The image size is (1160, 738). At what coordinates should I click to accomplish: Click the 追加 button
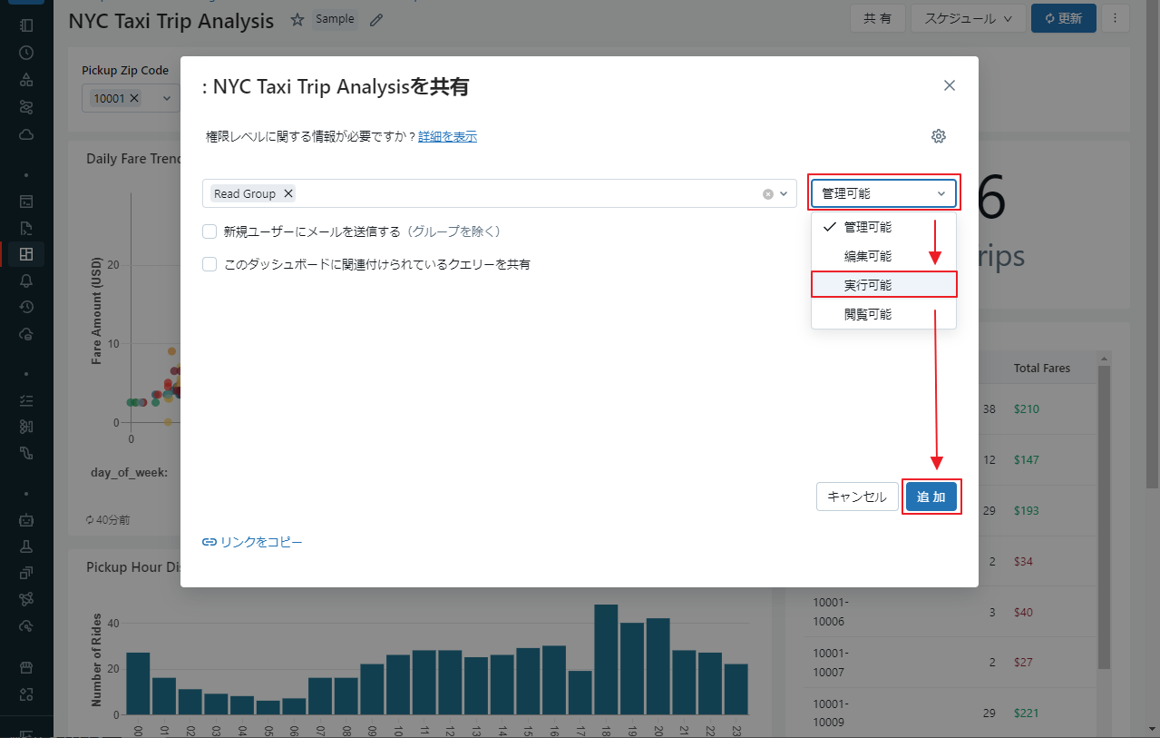coord(931,497)
